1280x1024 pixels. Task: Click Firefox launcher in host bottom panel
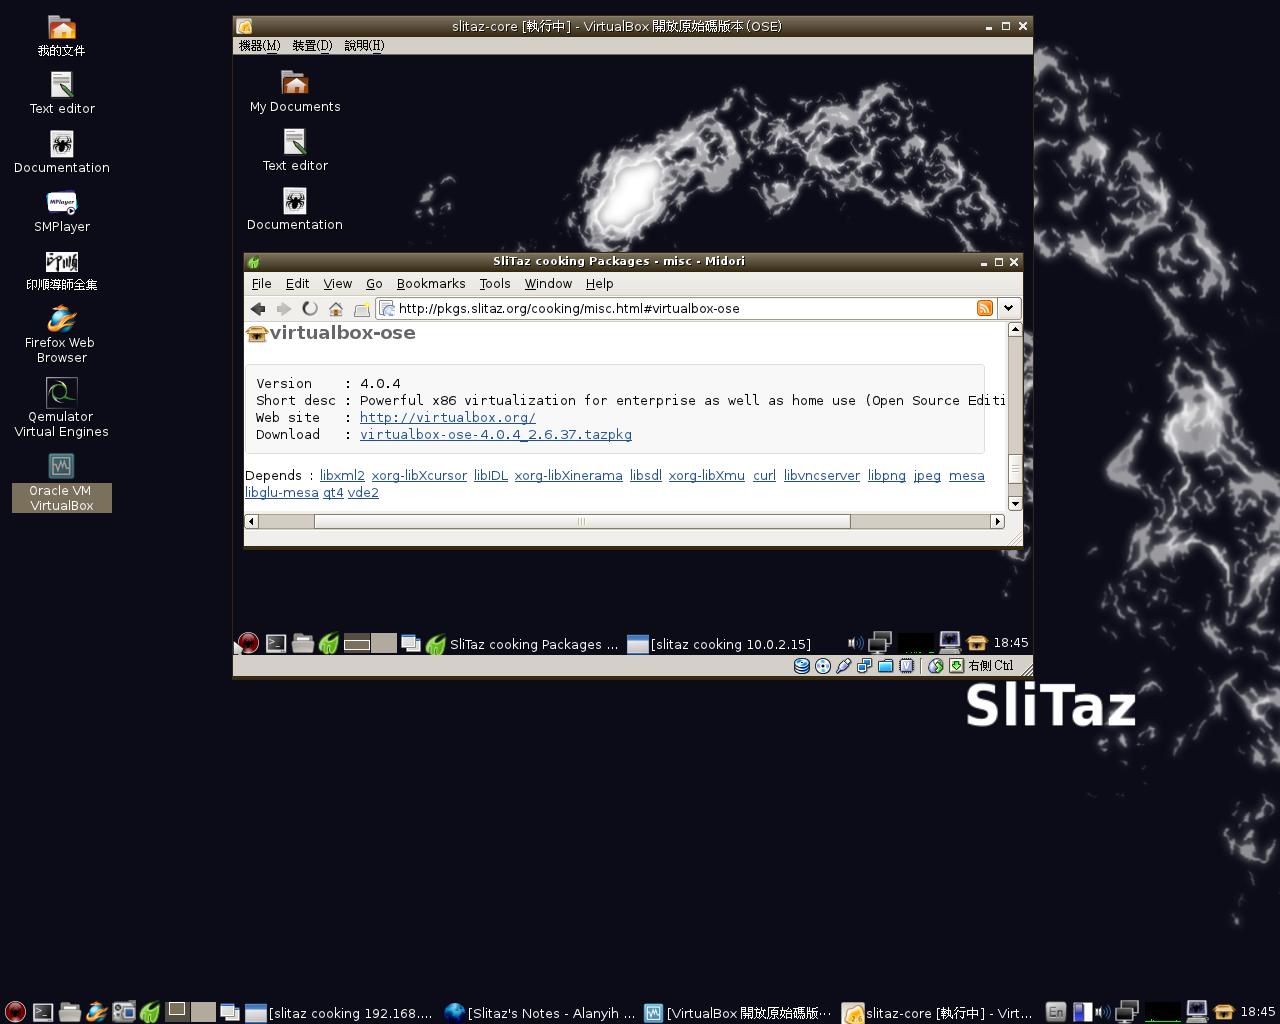pyautogui.click(x=97, y=1013)
